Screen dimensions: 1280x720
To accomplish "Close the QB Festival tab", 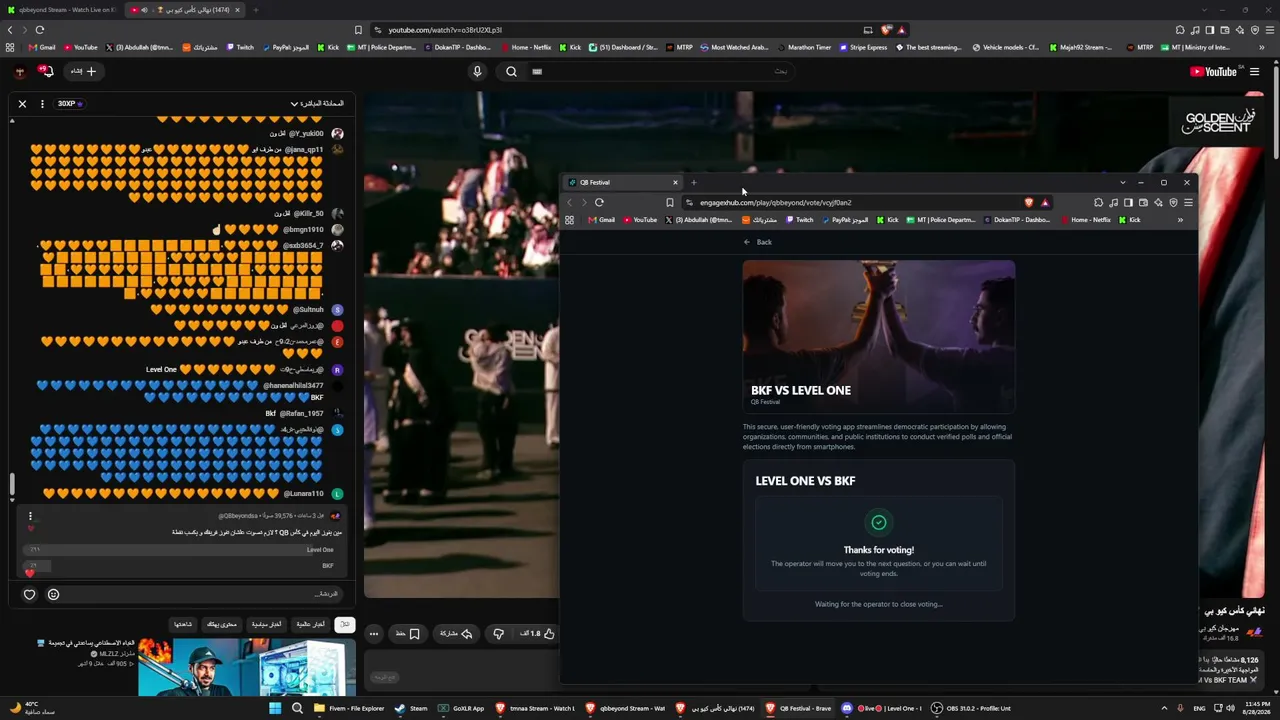I will coord(675,182).
